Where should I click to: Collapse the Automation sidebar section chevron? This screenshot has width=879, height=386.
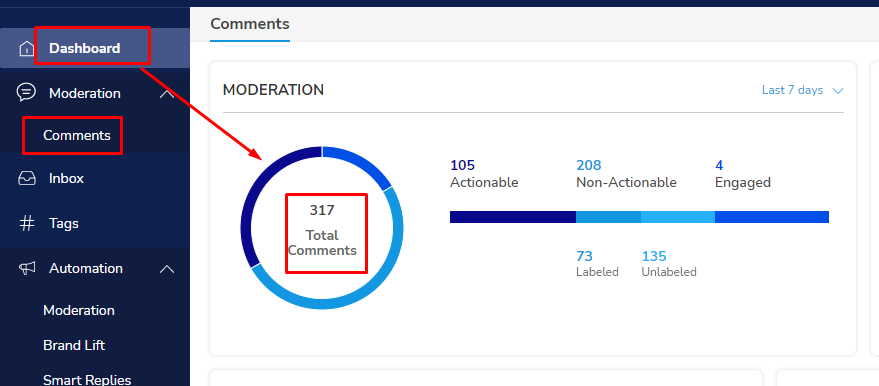(x=167, y=269)
